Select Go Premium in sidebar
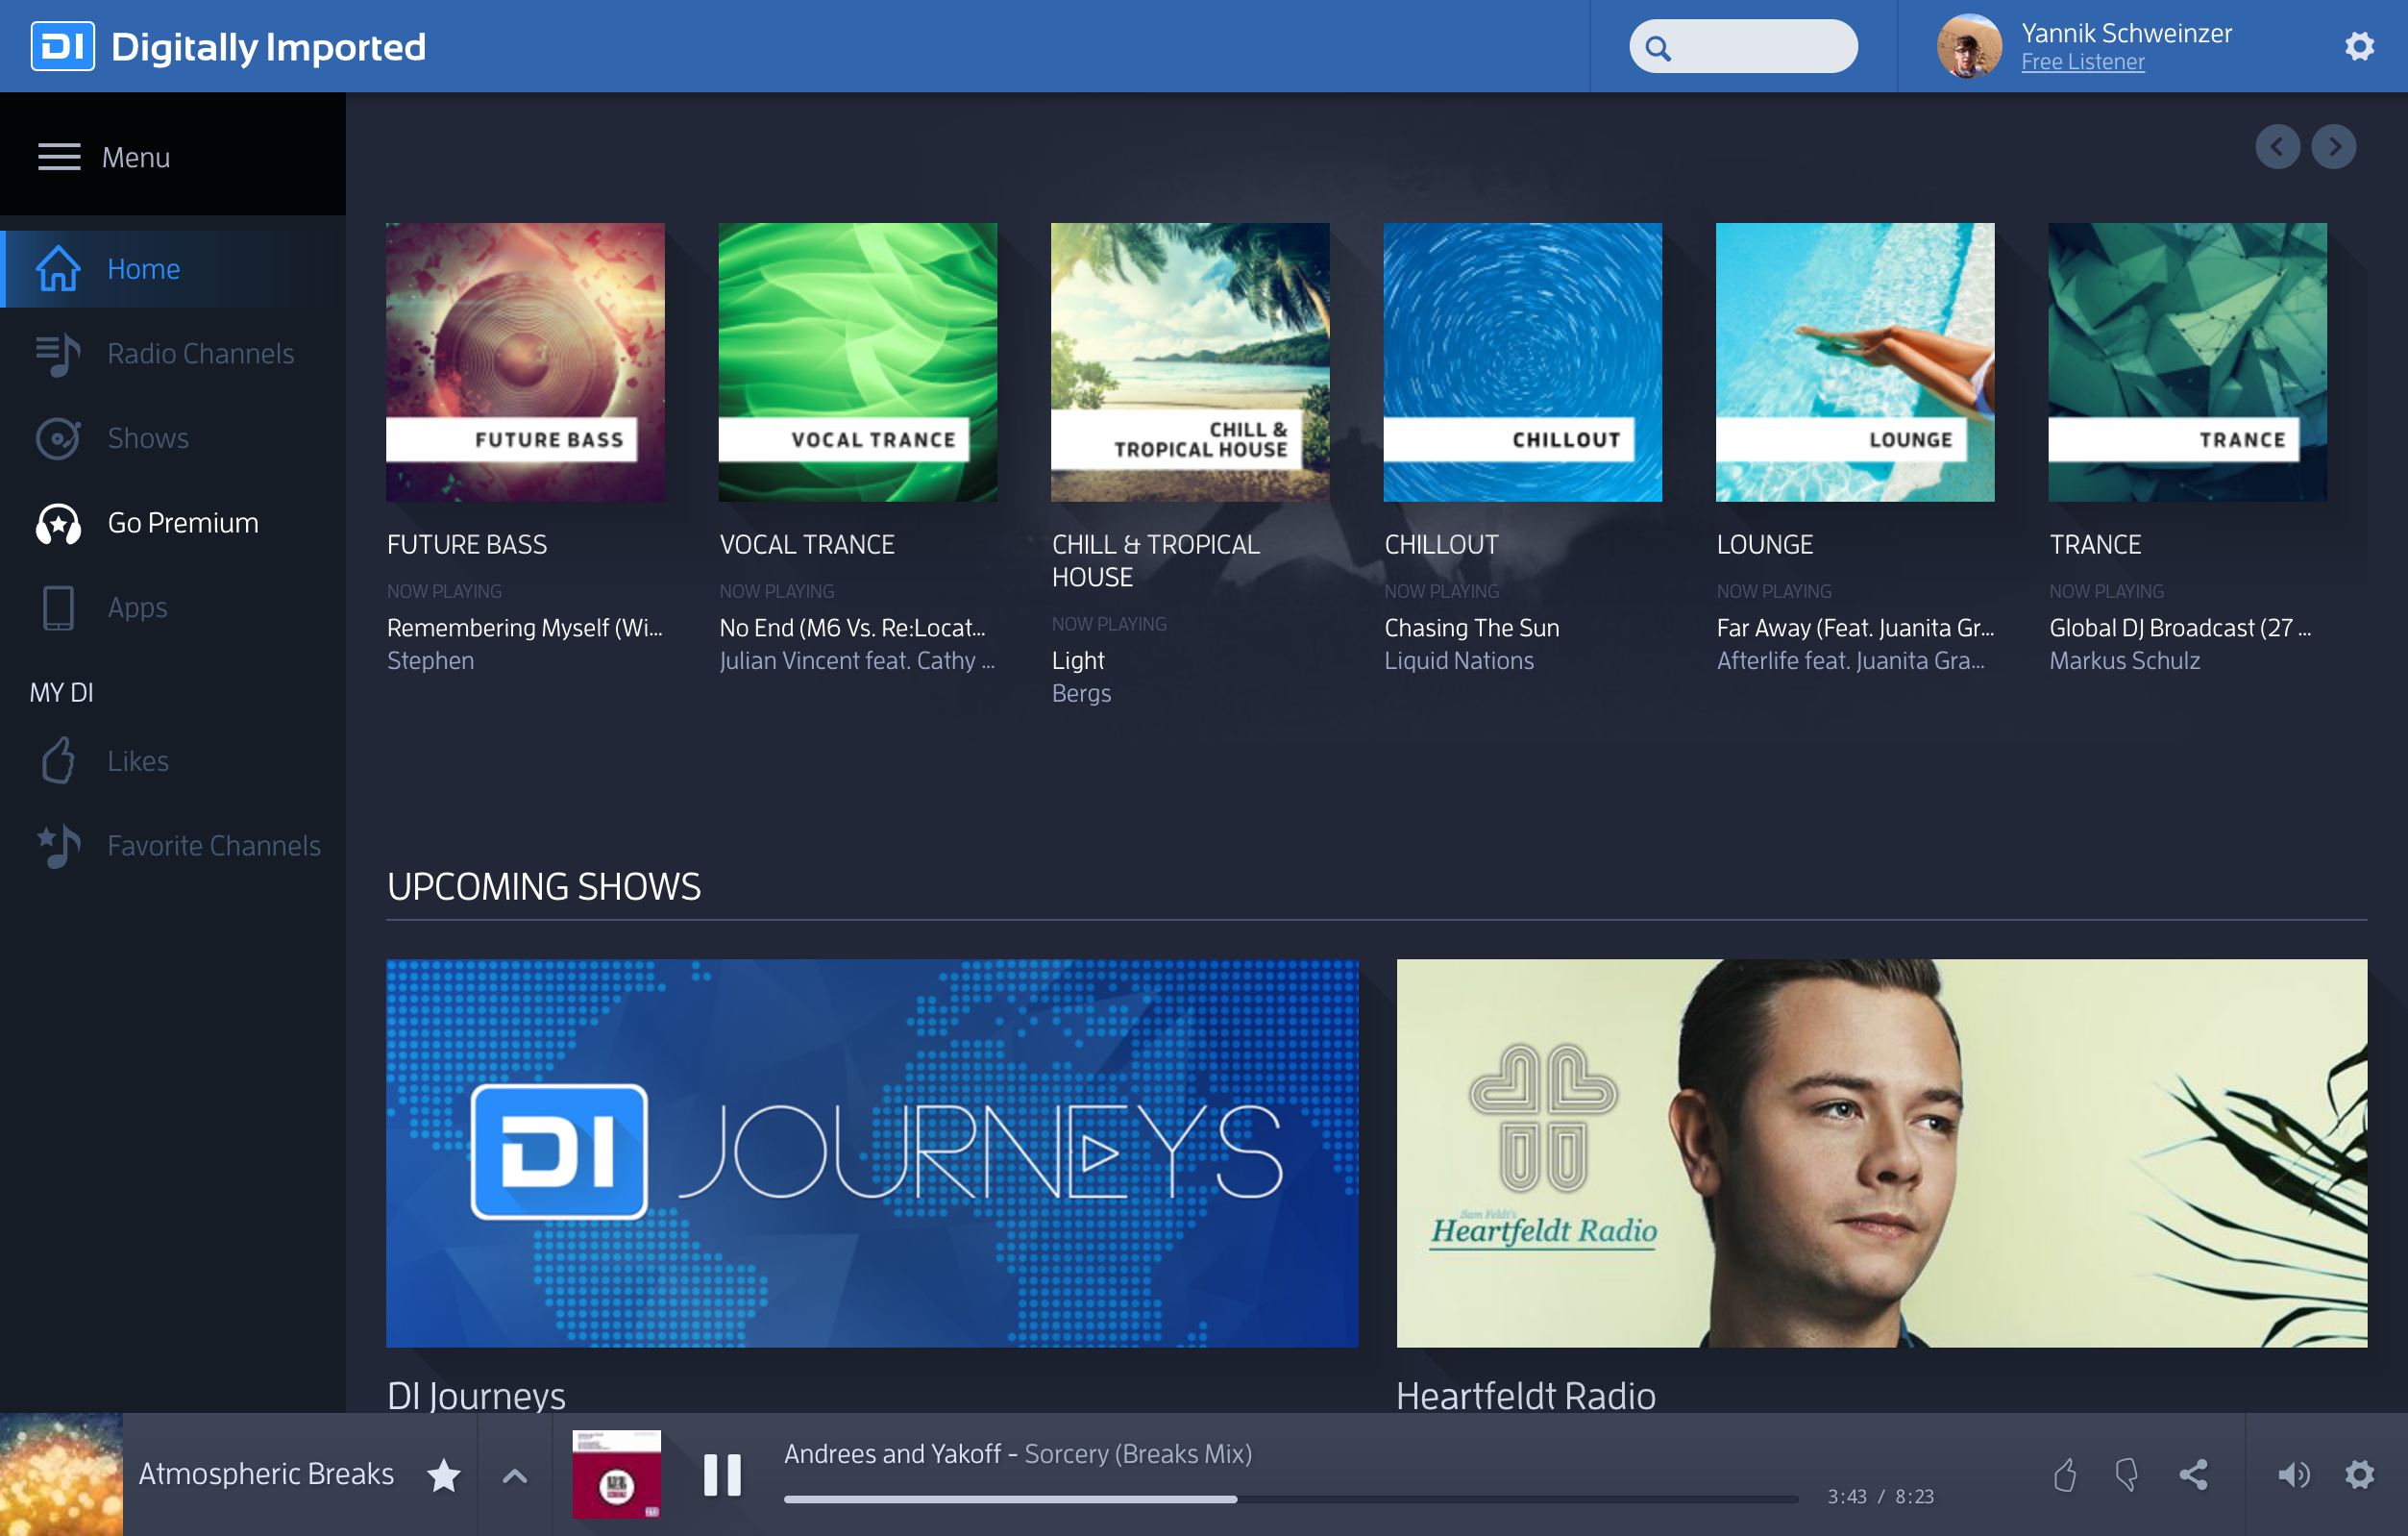This screenshot has height=1536, width=2408. pyautogui.click(x=182, y=522)
